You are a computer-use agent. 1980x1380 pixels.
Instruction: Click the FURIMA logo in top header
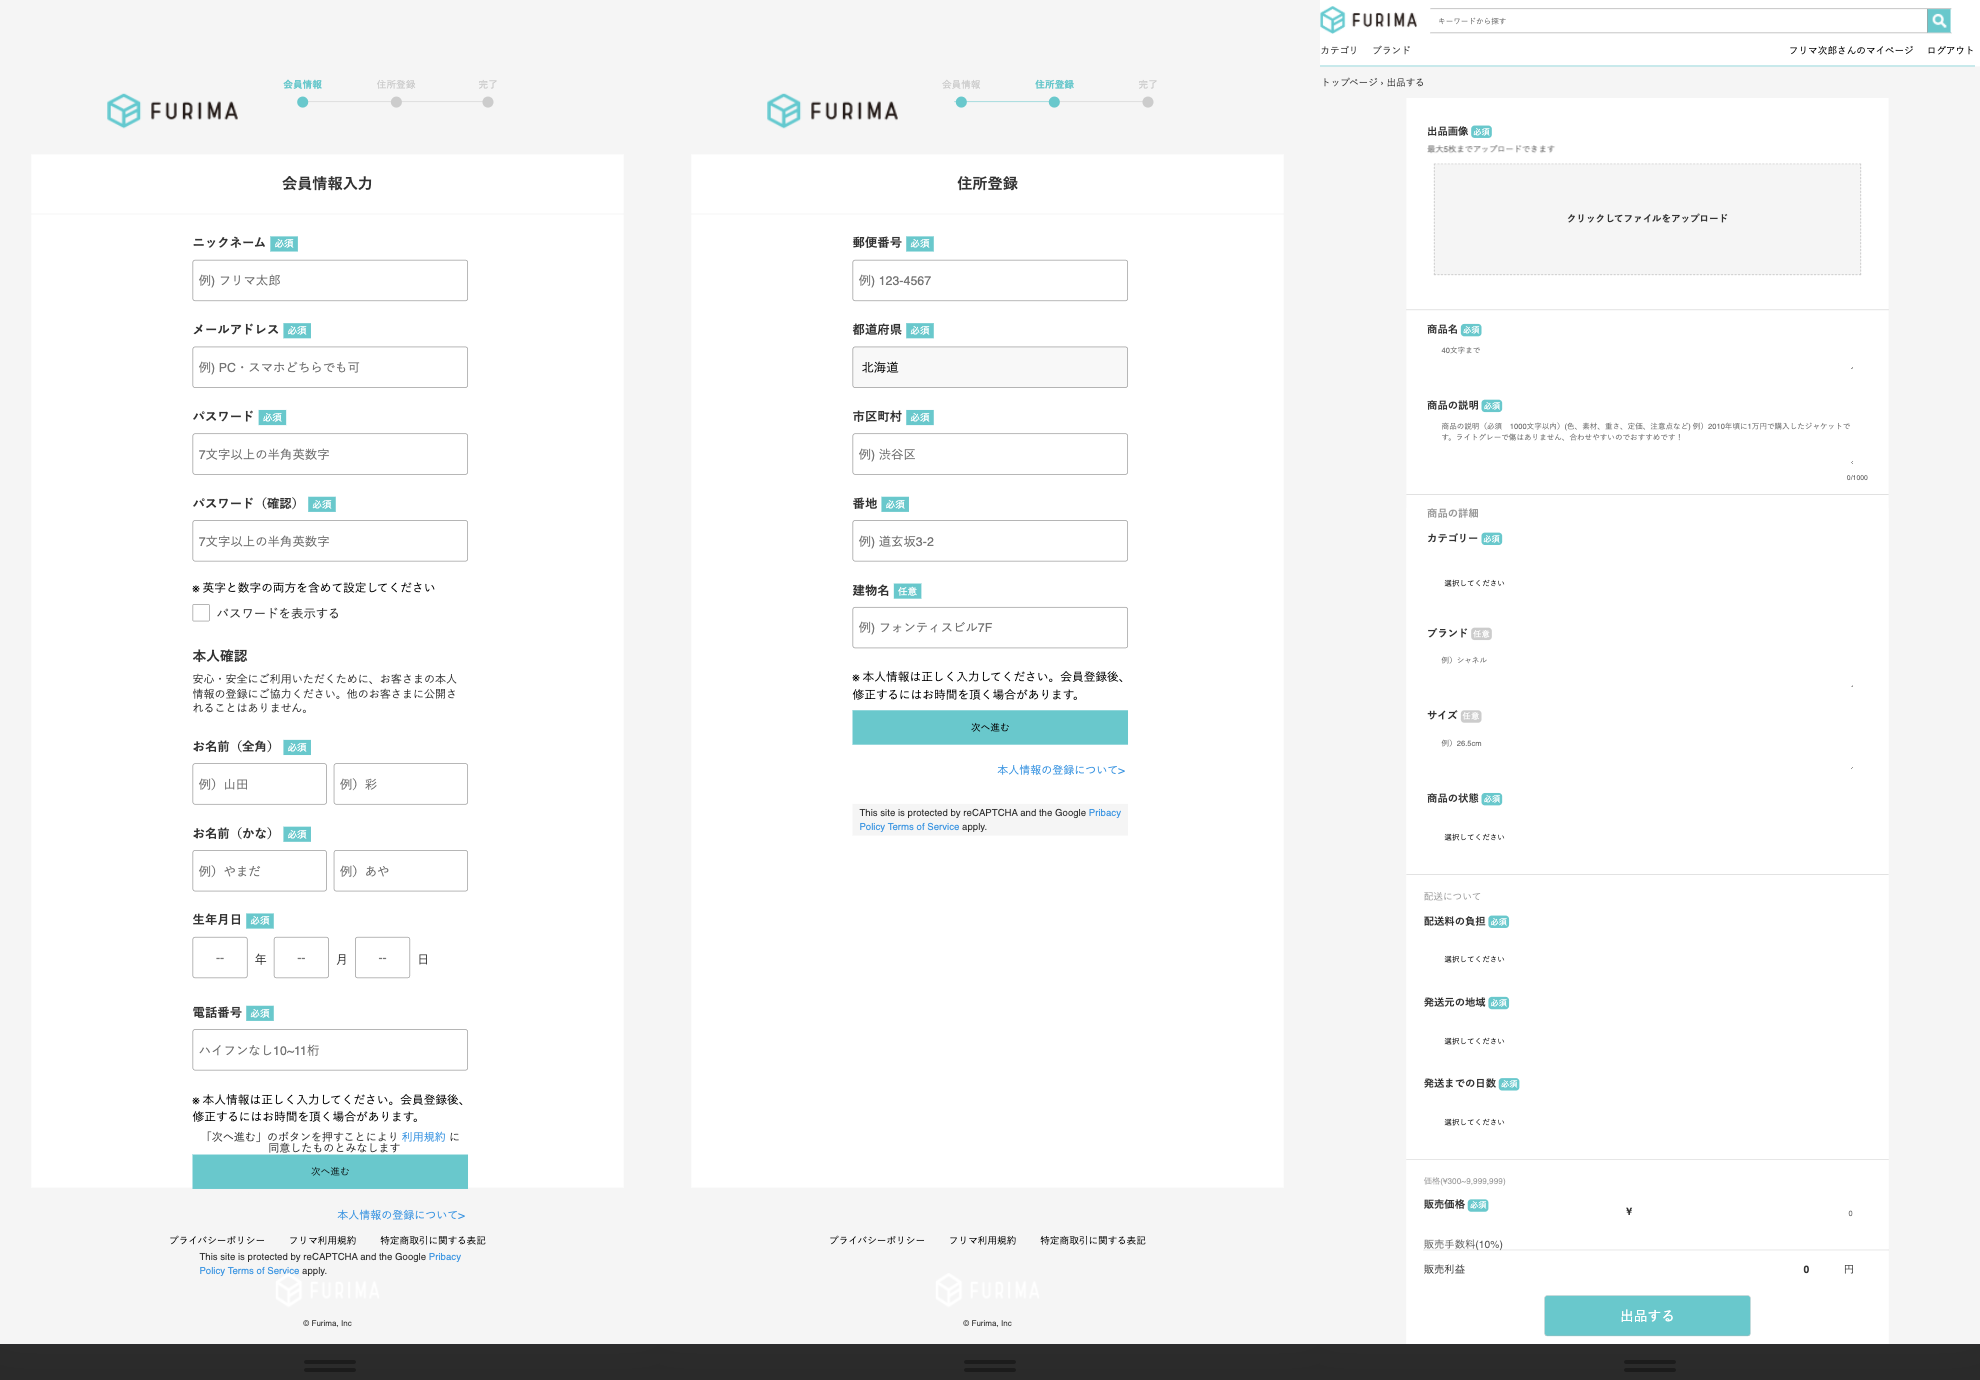point(1369,20)
